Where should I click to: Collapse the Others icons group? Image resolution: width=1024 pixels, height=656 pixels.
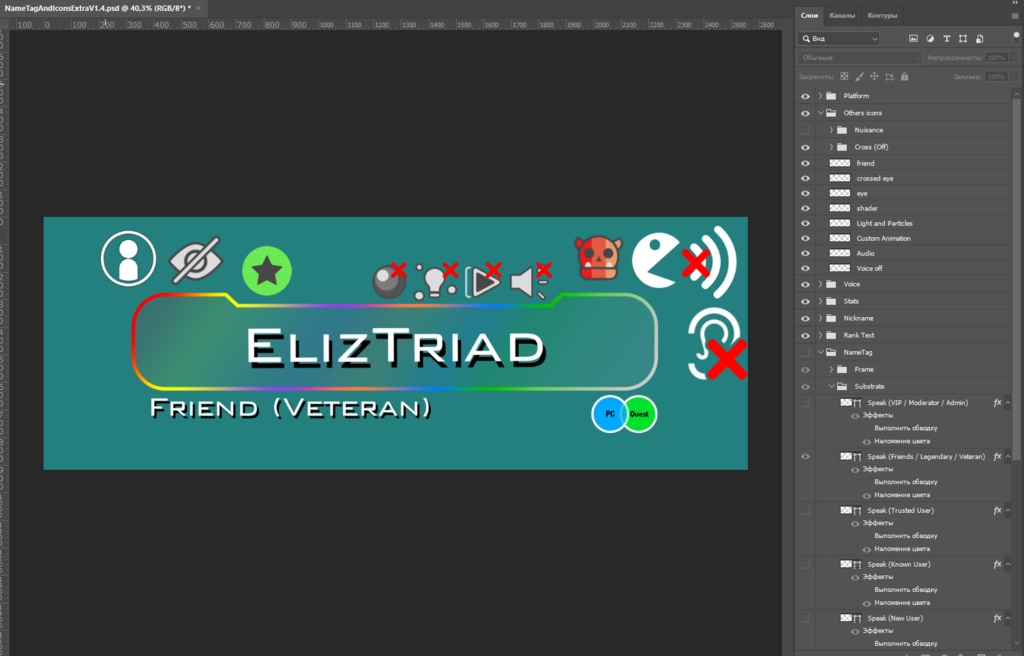coord(822,113)
